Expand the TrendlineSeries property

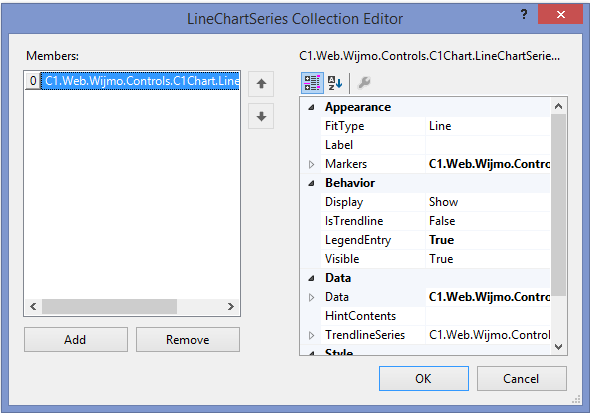(x=311, y=335)
